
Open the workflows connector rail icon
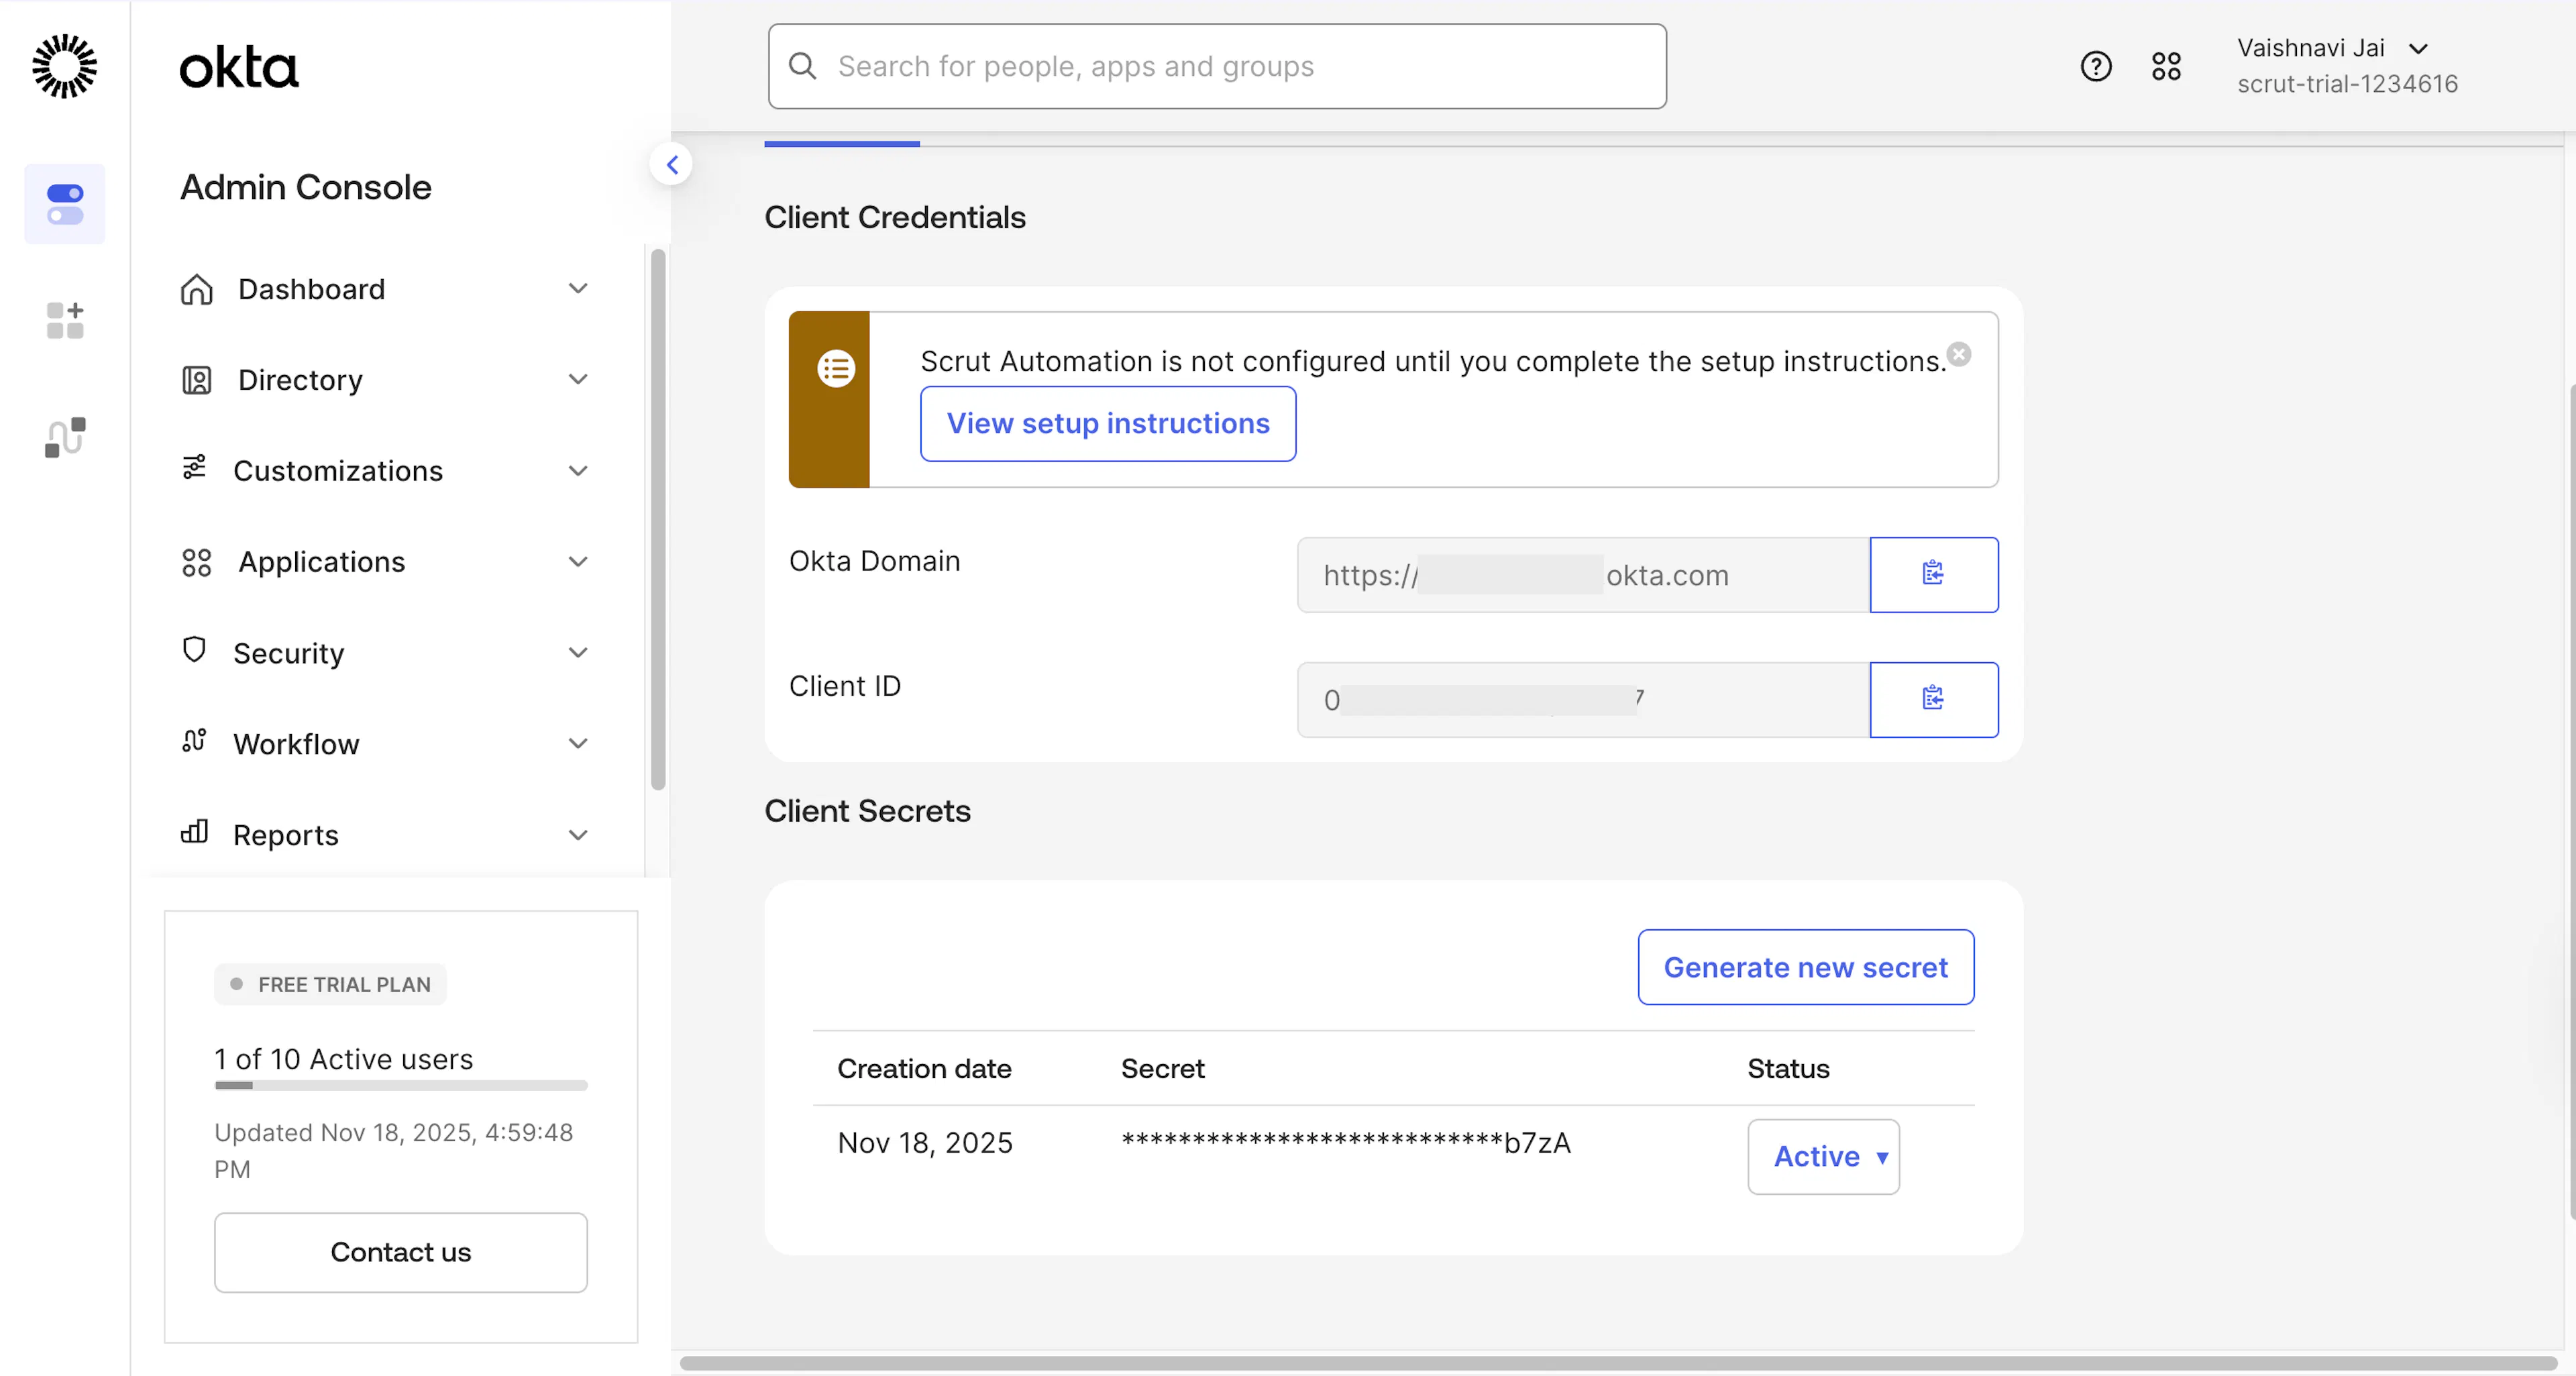(65, 437)
